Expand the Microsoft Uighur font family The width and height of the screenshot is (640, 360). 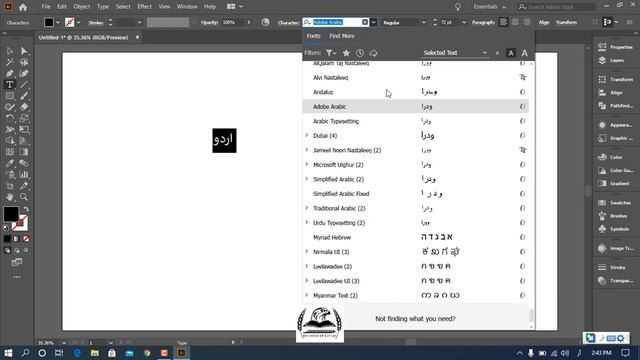click(x=307, y=164)
